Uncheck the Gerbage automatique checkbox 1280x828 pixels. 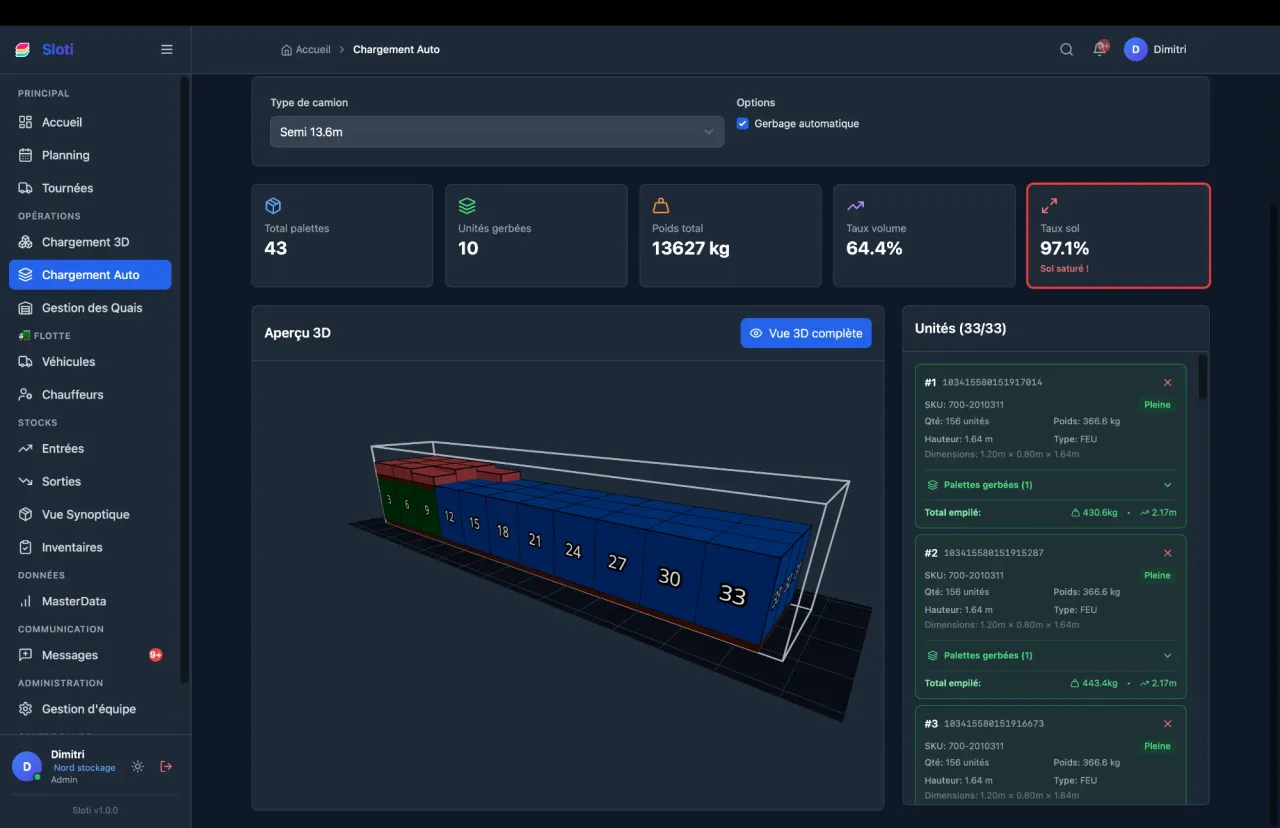742,124
